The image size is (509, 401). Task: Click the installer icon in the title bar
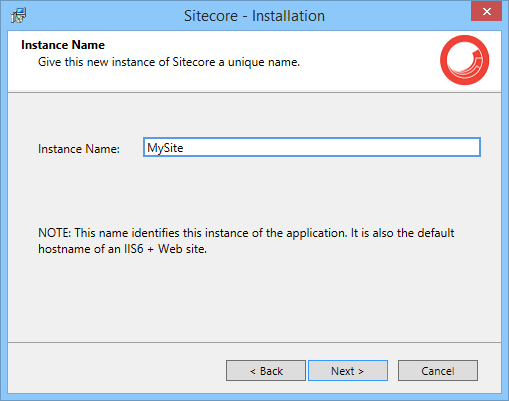tap(18, 15)
